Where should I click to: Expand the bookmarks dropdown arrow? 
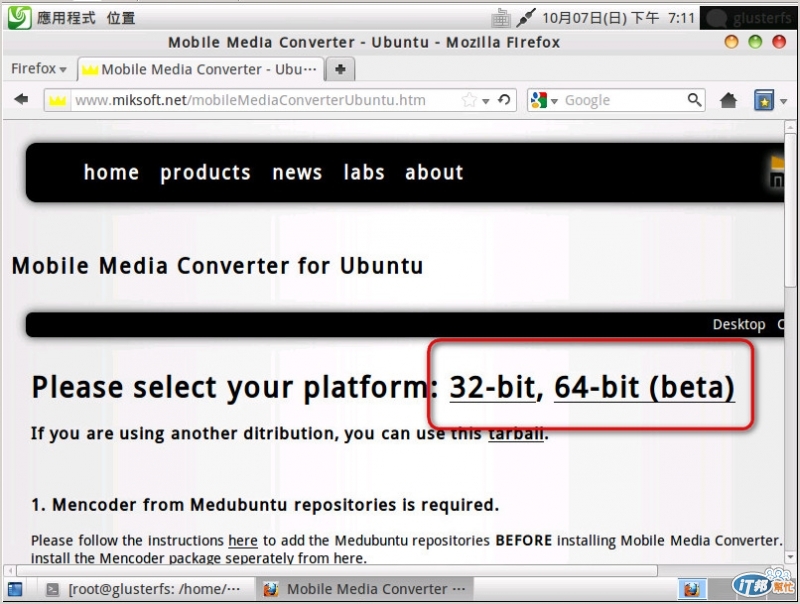[x=784, y=101]
